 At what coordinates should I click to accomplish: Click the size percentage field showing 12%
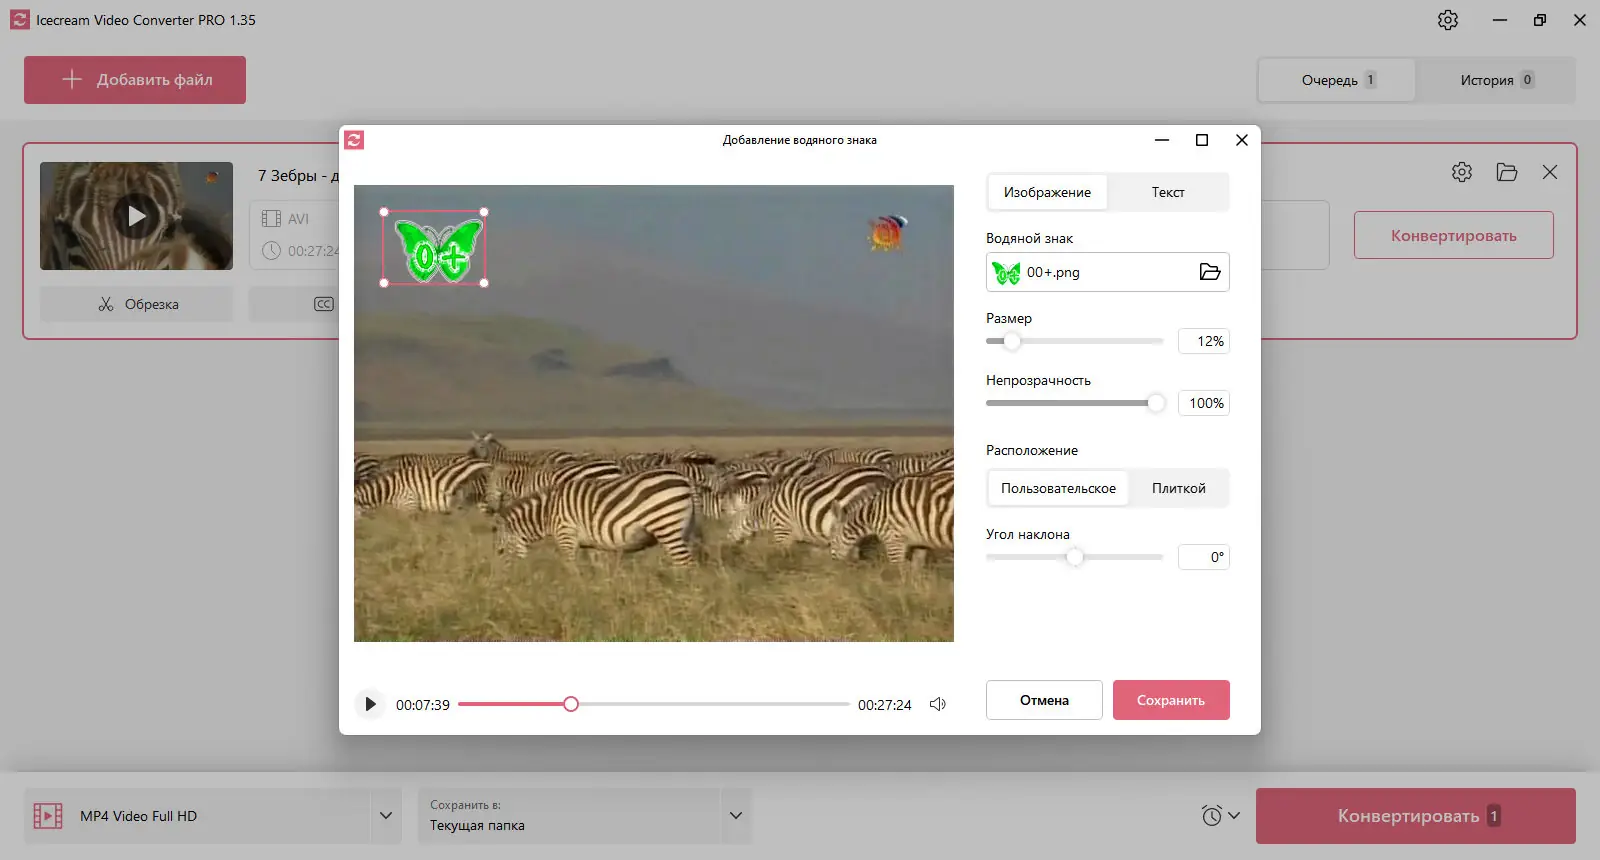click(1203, 341)
